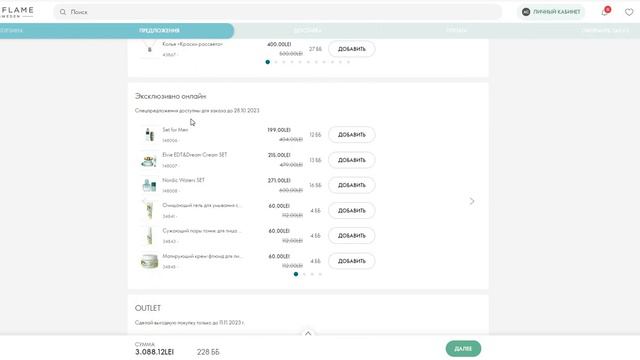The image size is (640, 360).
Task: Add Матирующий крем-флюид to order
Action: pos(351,261)
